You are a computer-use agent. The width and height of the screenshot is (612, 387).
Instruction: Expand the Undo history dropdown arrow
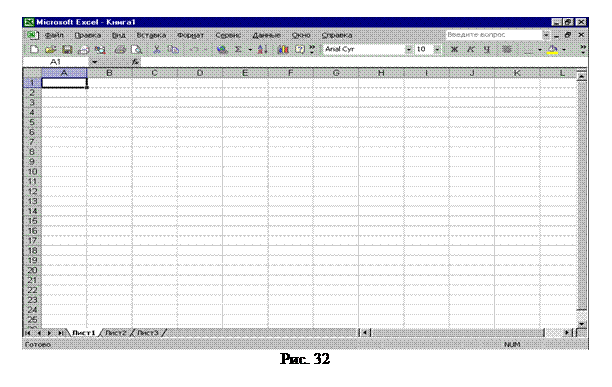click(x=205, y=50)
